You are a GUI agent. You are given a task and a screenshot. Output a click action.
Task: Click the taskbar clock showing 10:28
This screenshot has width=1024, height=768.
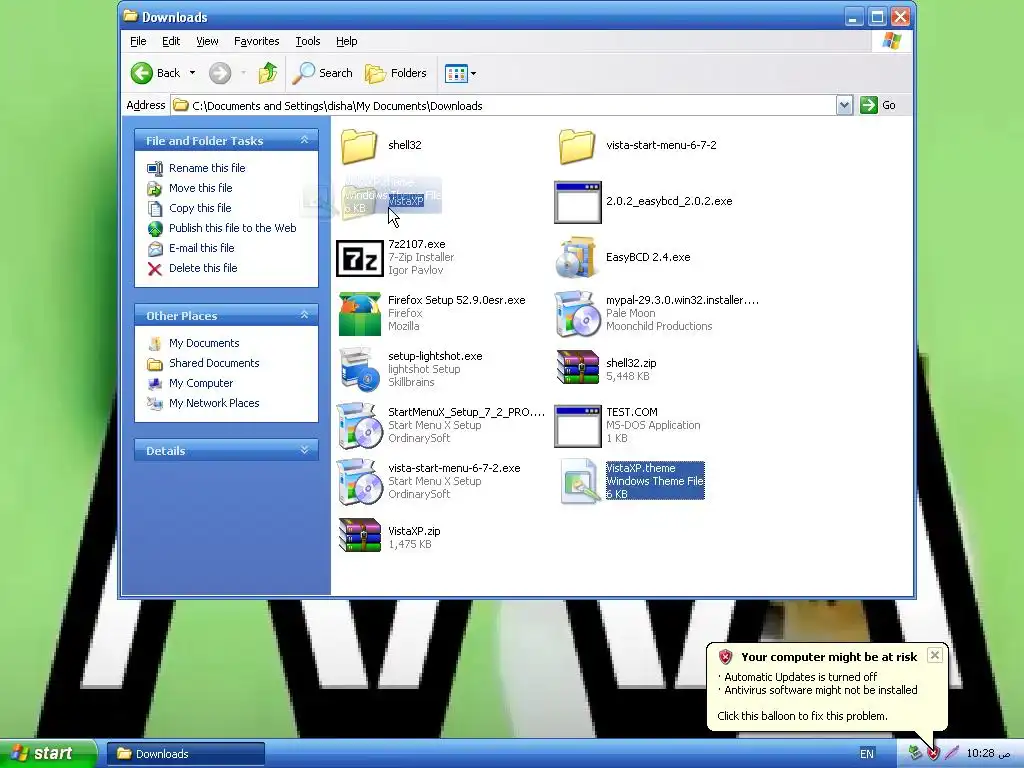tap(988, 754)
